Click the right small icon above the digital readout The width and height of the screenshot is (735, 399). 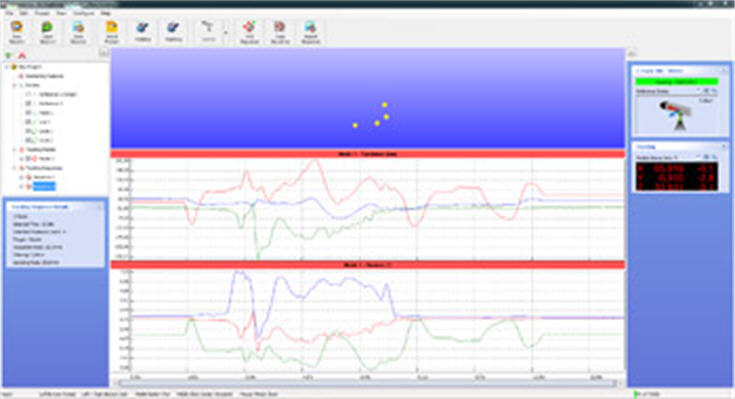tap(714, 157)
